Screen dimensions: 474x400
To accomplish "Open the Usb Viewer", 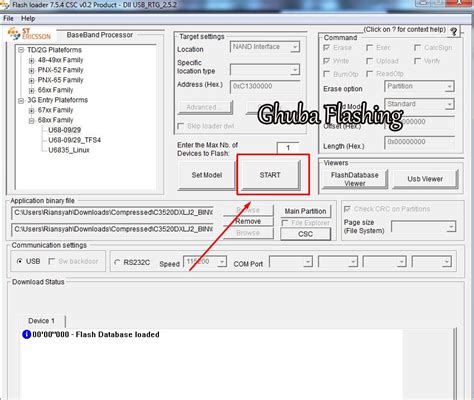I will click(425, 179).
